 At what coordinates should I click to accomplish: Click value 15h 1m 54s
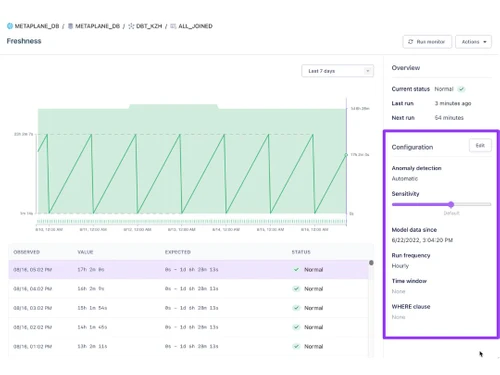point(92,308)
